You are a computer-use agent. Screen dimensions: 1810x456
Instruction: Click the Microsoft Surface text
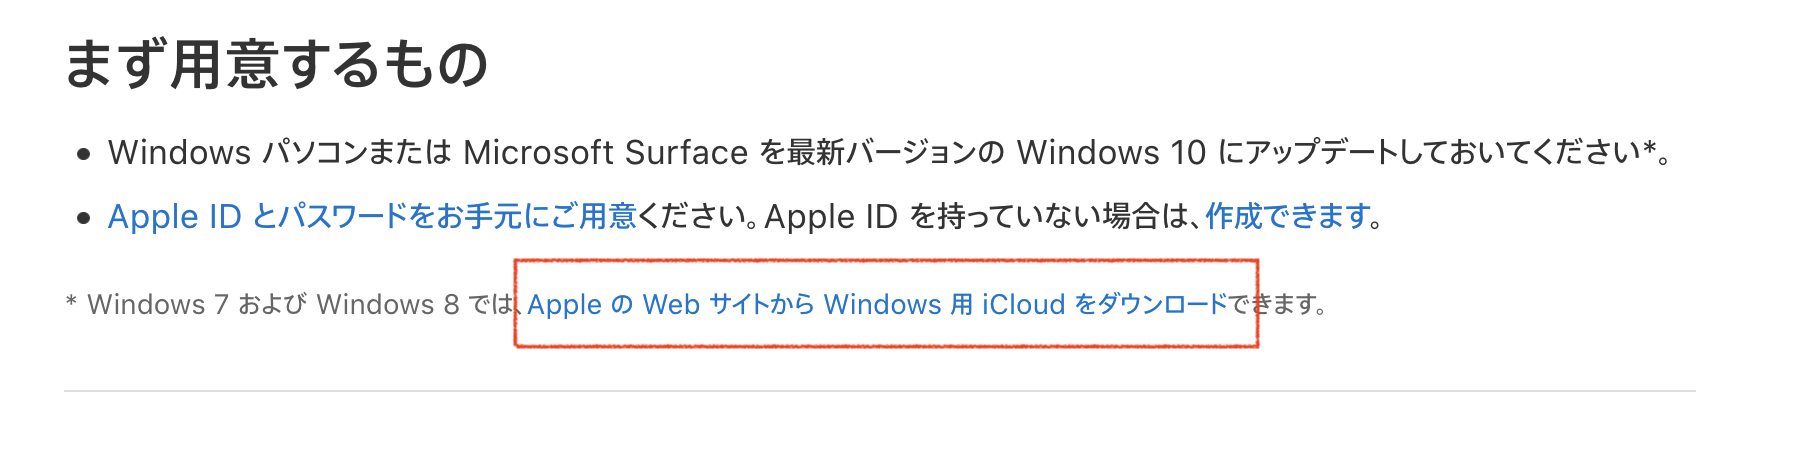tap(605, 153)
